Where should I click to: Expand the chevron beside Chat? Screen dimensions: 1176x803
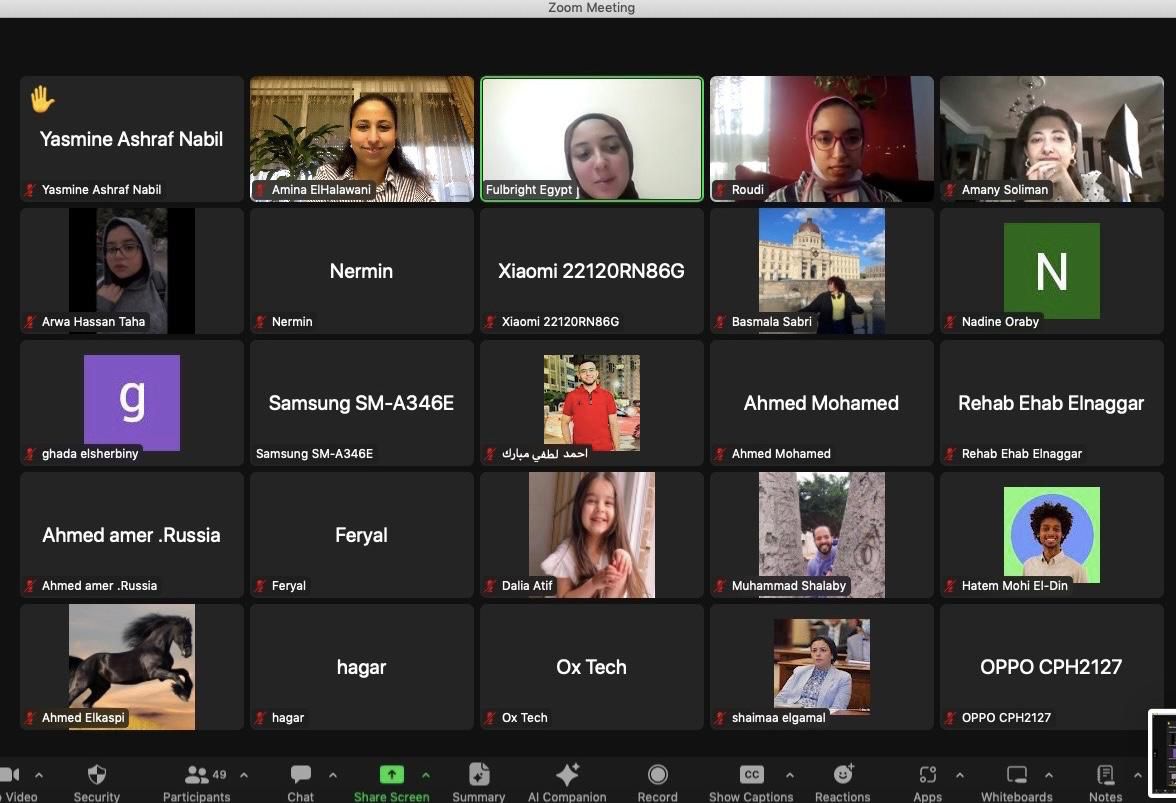point(333,775)
